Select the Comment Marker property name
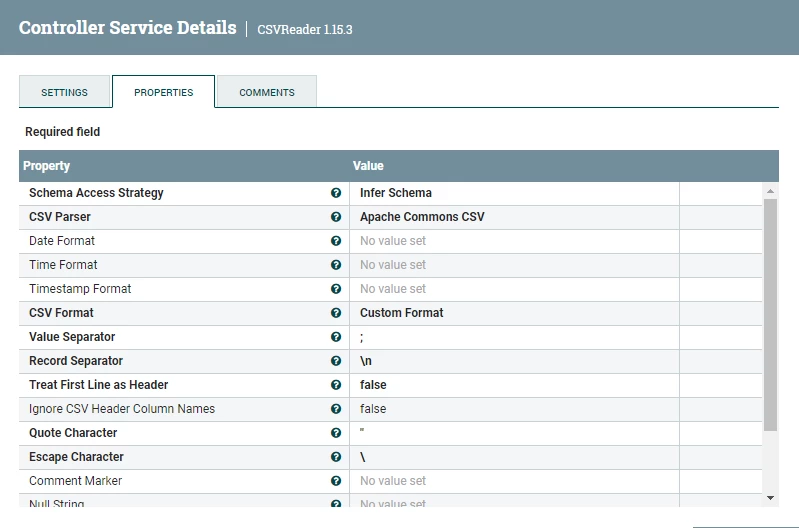799x528 pixels. coord(75,480)
